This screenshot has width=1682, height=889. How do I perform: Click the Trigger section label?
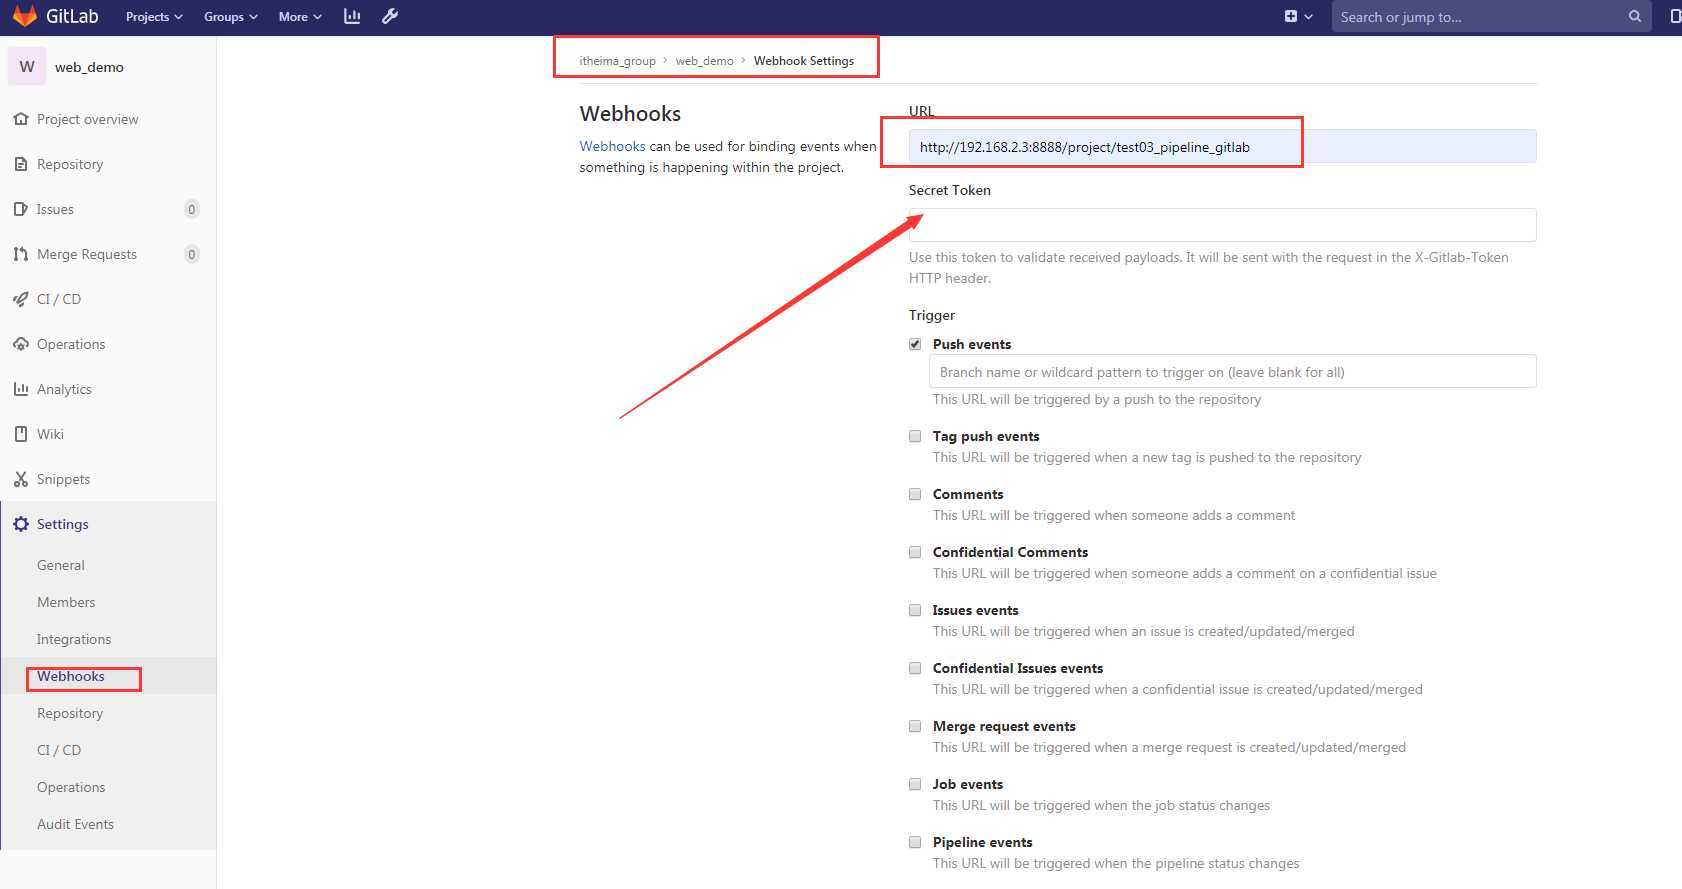pyautogui.click(x=932, y=315)
